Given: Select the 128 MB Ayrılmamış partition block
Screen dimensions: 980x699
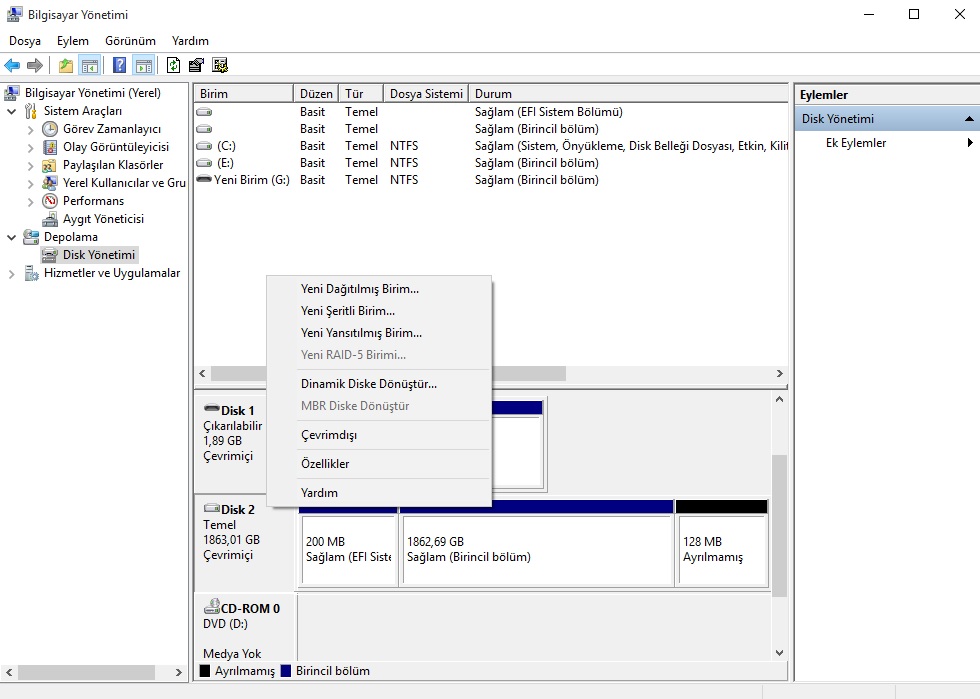Looking at the screenshot, I should [x=722, y=543].
